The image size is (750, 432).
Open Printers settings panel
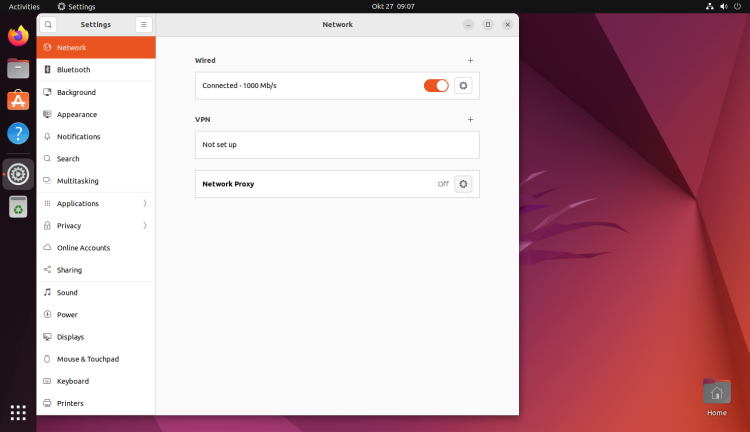(96, 403)
